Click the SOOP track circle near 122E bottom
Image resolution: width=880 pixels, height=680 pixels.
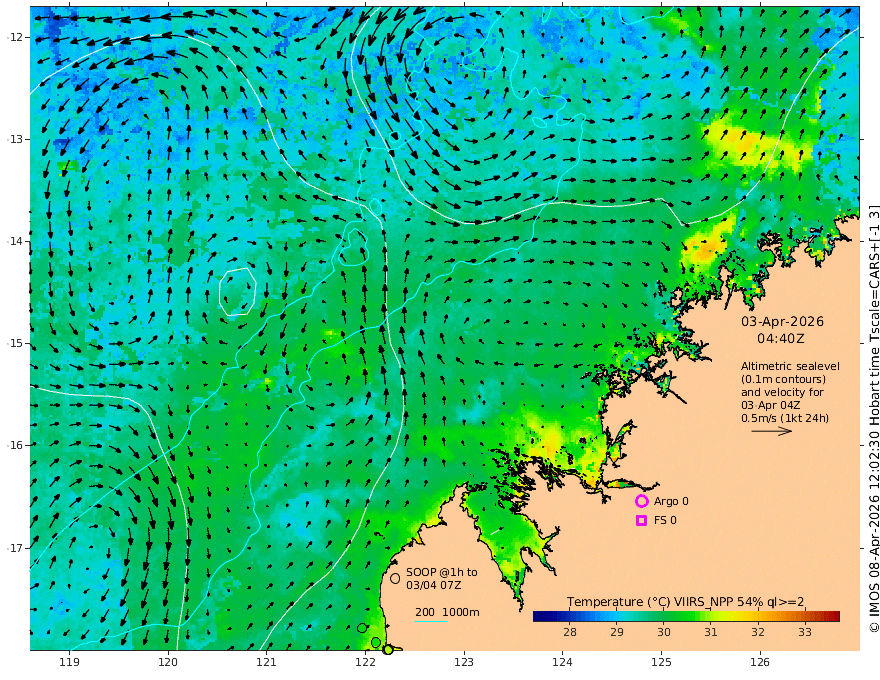(363, 628)
